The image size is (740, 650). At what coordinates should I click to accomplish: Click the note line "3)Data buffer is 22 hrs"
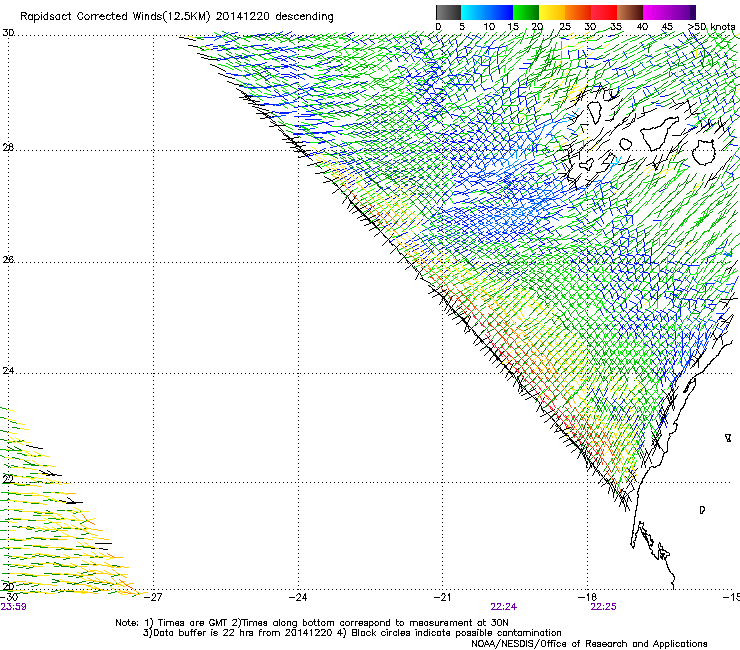click(352, 633)
